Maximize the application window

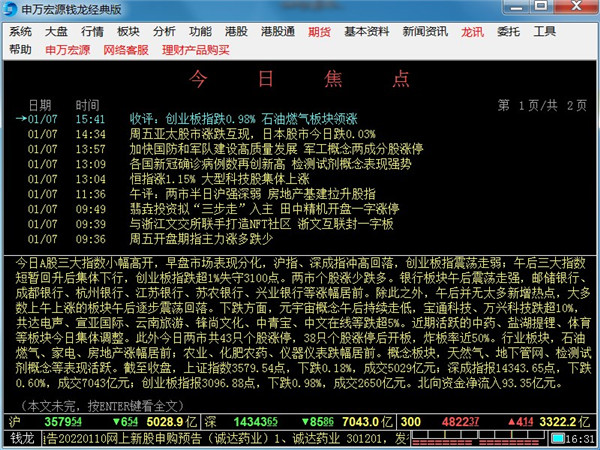coord(564,10)
